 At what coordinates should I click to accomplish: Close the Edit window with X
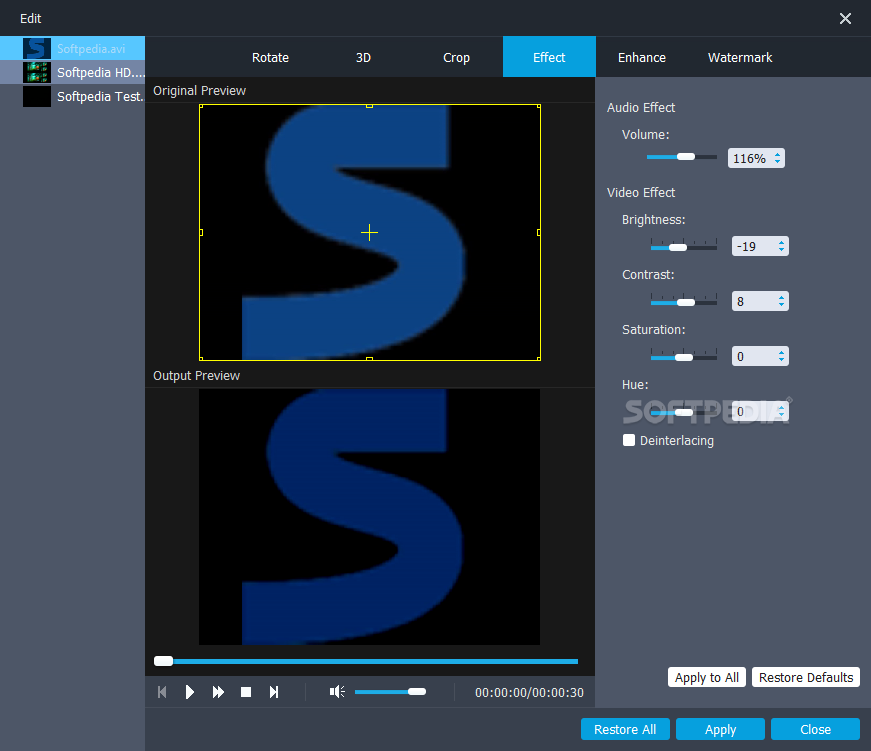coord(845,19)
